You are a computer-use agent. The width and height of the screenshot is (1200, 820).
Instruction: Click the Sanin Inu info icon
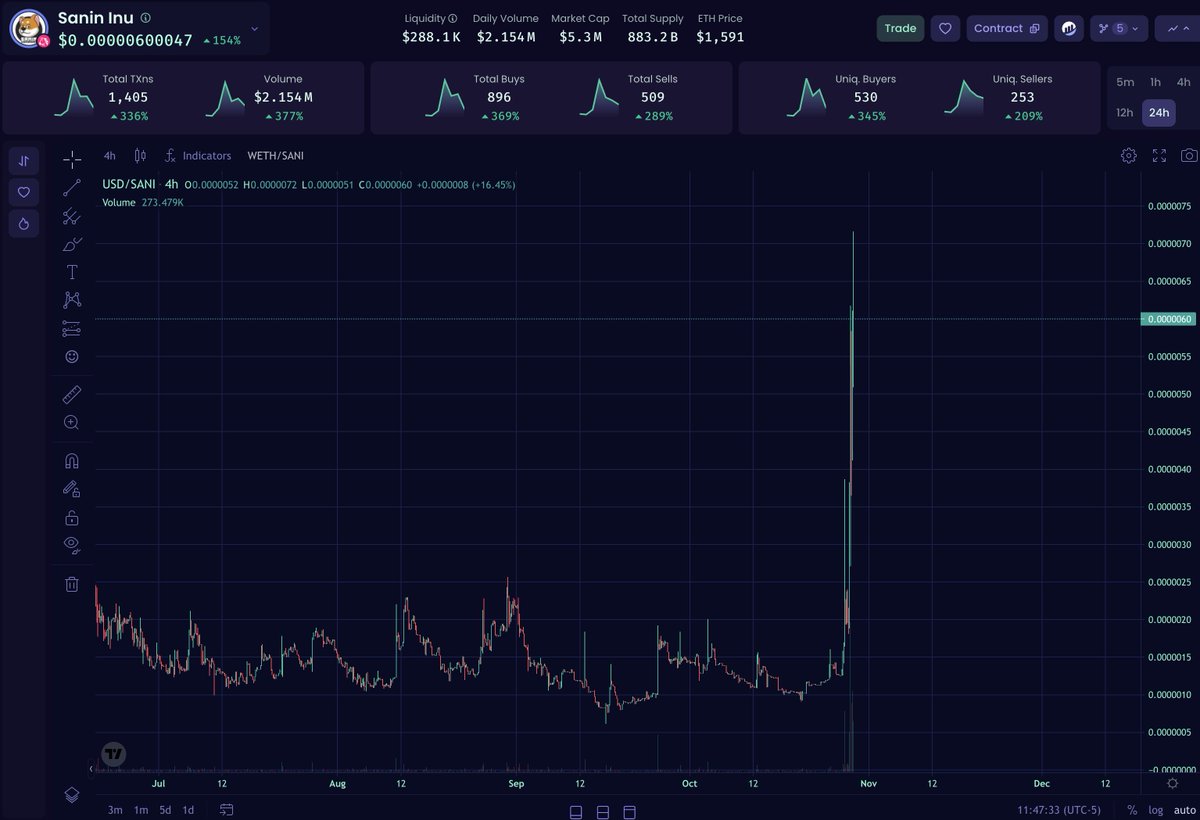146,18
